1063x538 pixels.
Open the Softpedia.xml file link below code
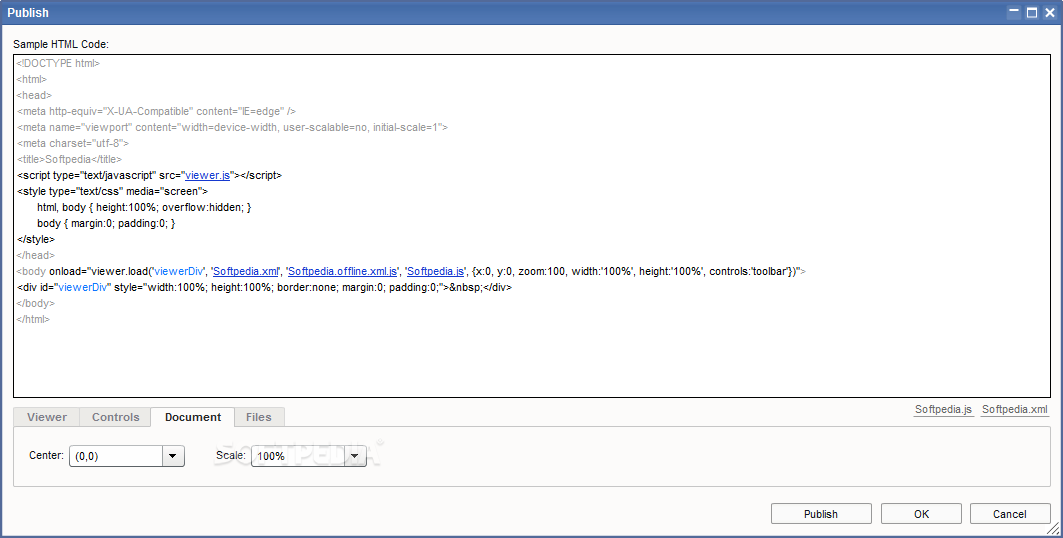(1015, 409)
